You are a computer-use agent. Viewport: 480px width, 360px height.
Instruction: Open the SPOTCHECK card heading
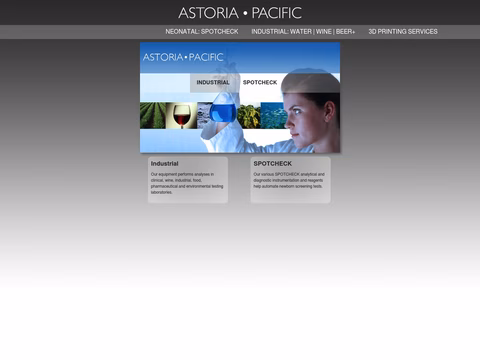point(272,164)
